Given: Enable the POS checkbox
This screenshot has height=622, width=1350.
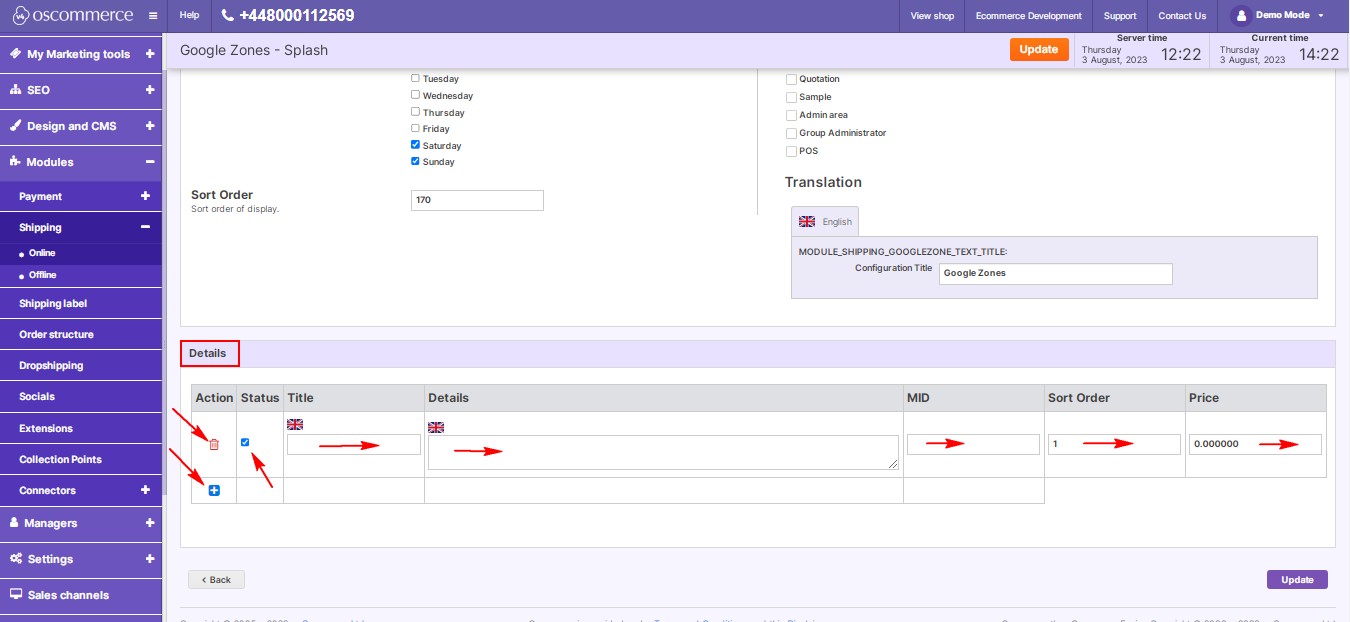Looking at the screenshot, I should click(791, 151).
